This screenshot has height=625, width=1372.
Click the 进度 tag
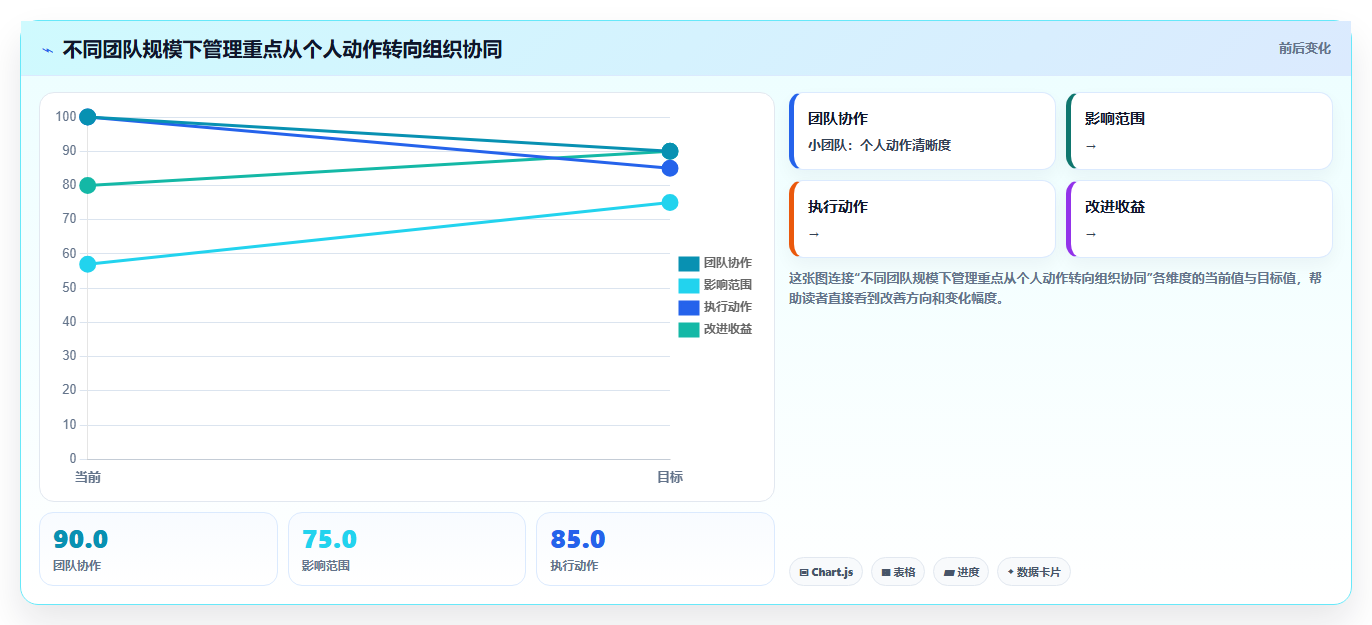click(x=961, y=572)
